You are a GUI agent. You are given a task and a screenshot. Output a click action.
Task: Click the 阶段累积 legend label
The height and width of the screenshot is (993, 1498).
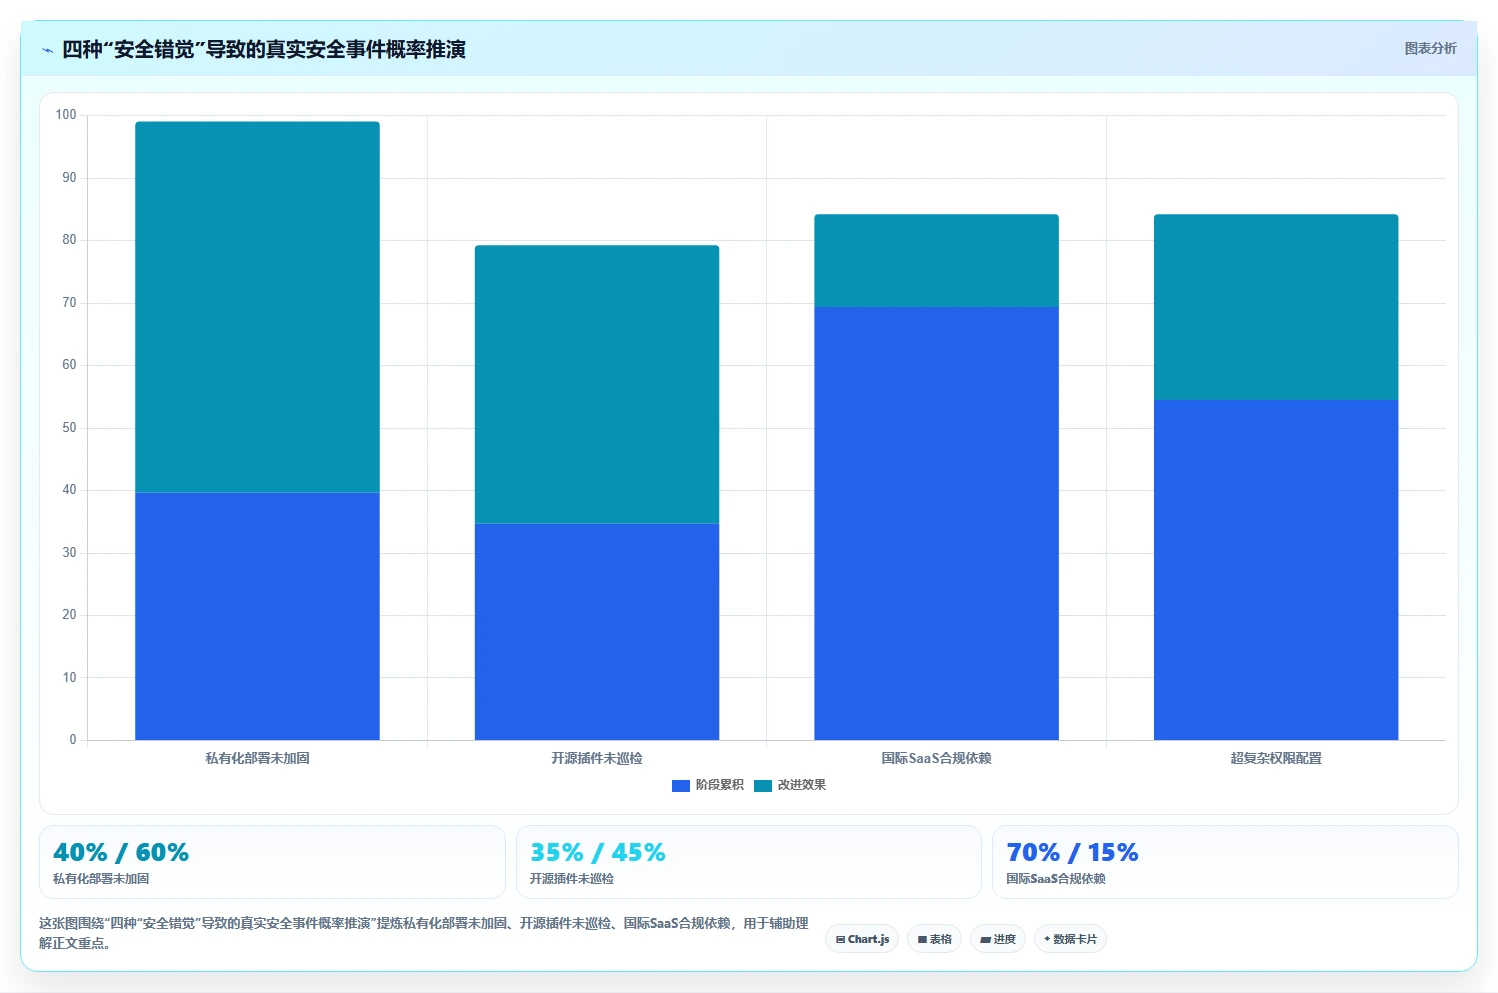(720, 785)
